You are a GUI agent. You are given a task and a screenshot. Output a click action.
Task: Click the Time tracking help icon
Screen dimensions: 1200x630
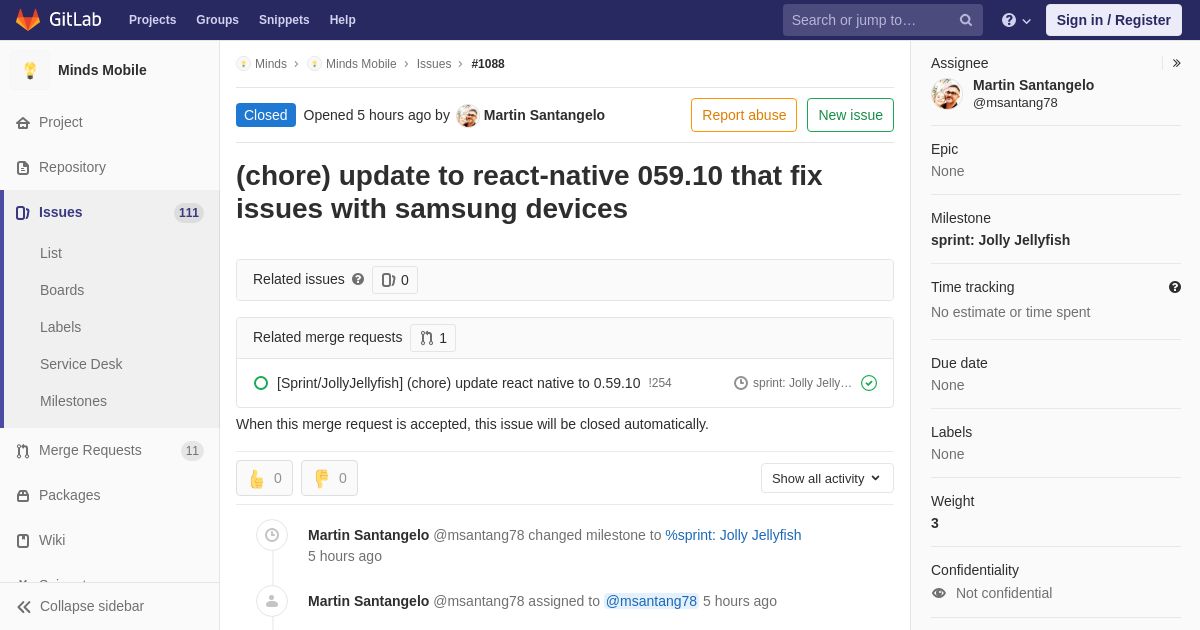point(1175,287)
